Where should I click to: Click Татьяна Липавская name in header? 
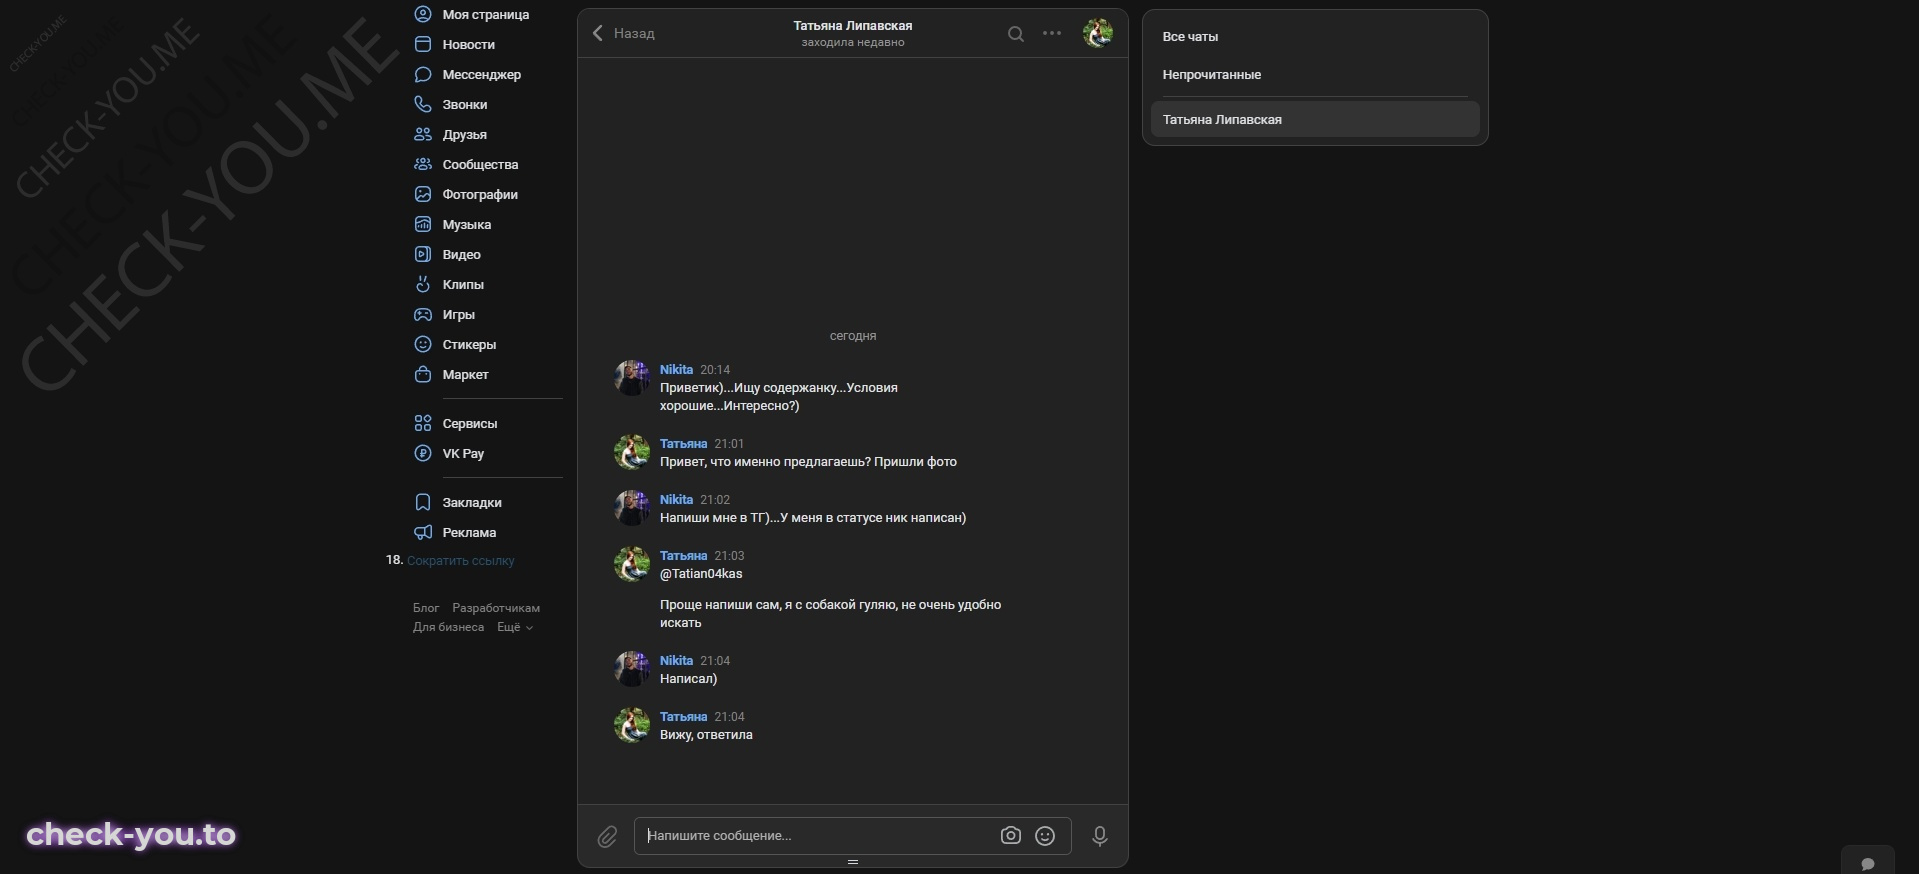tap(853, 26)
